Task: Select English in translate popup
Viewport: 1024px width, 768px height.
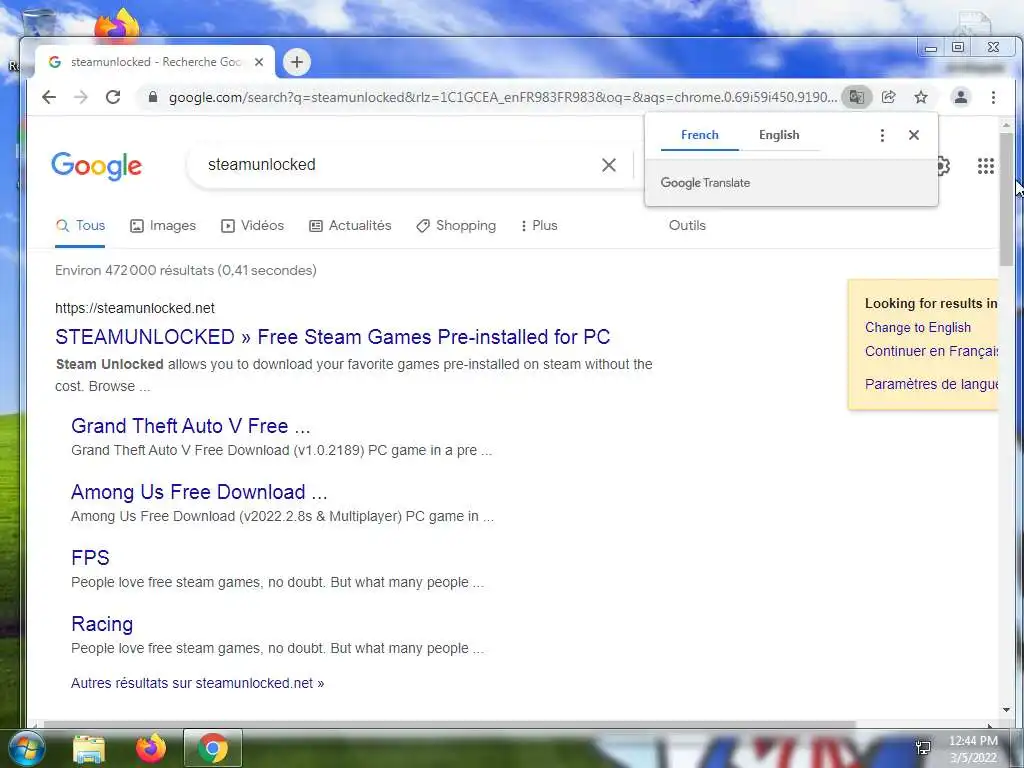Action: (x=779, y=135)
